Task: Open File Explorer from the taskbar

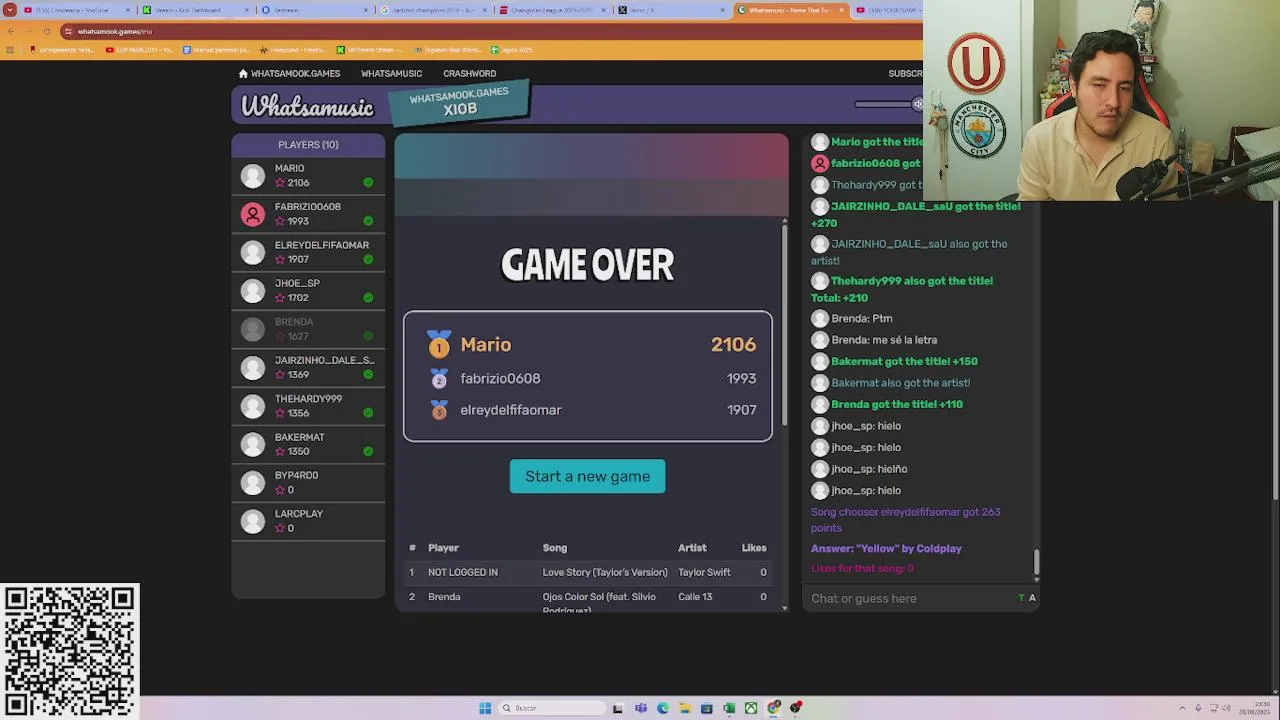Action: coord(685,708)
